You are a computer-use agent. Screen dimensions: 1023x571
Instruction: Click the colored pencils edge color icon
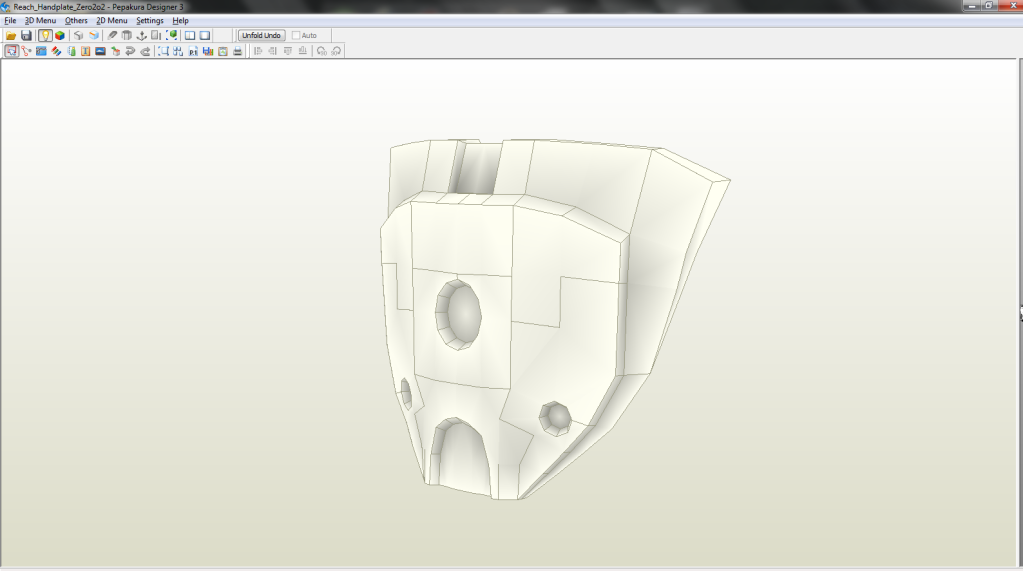[x=56, y=51]
